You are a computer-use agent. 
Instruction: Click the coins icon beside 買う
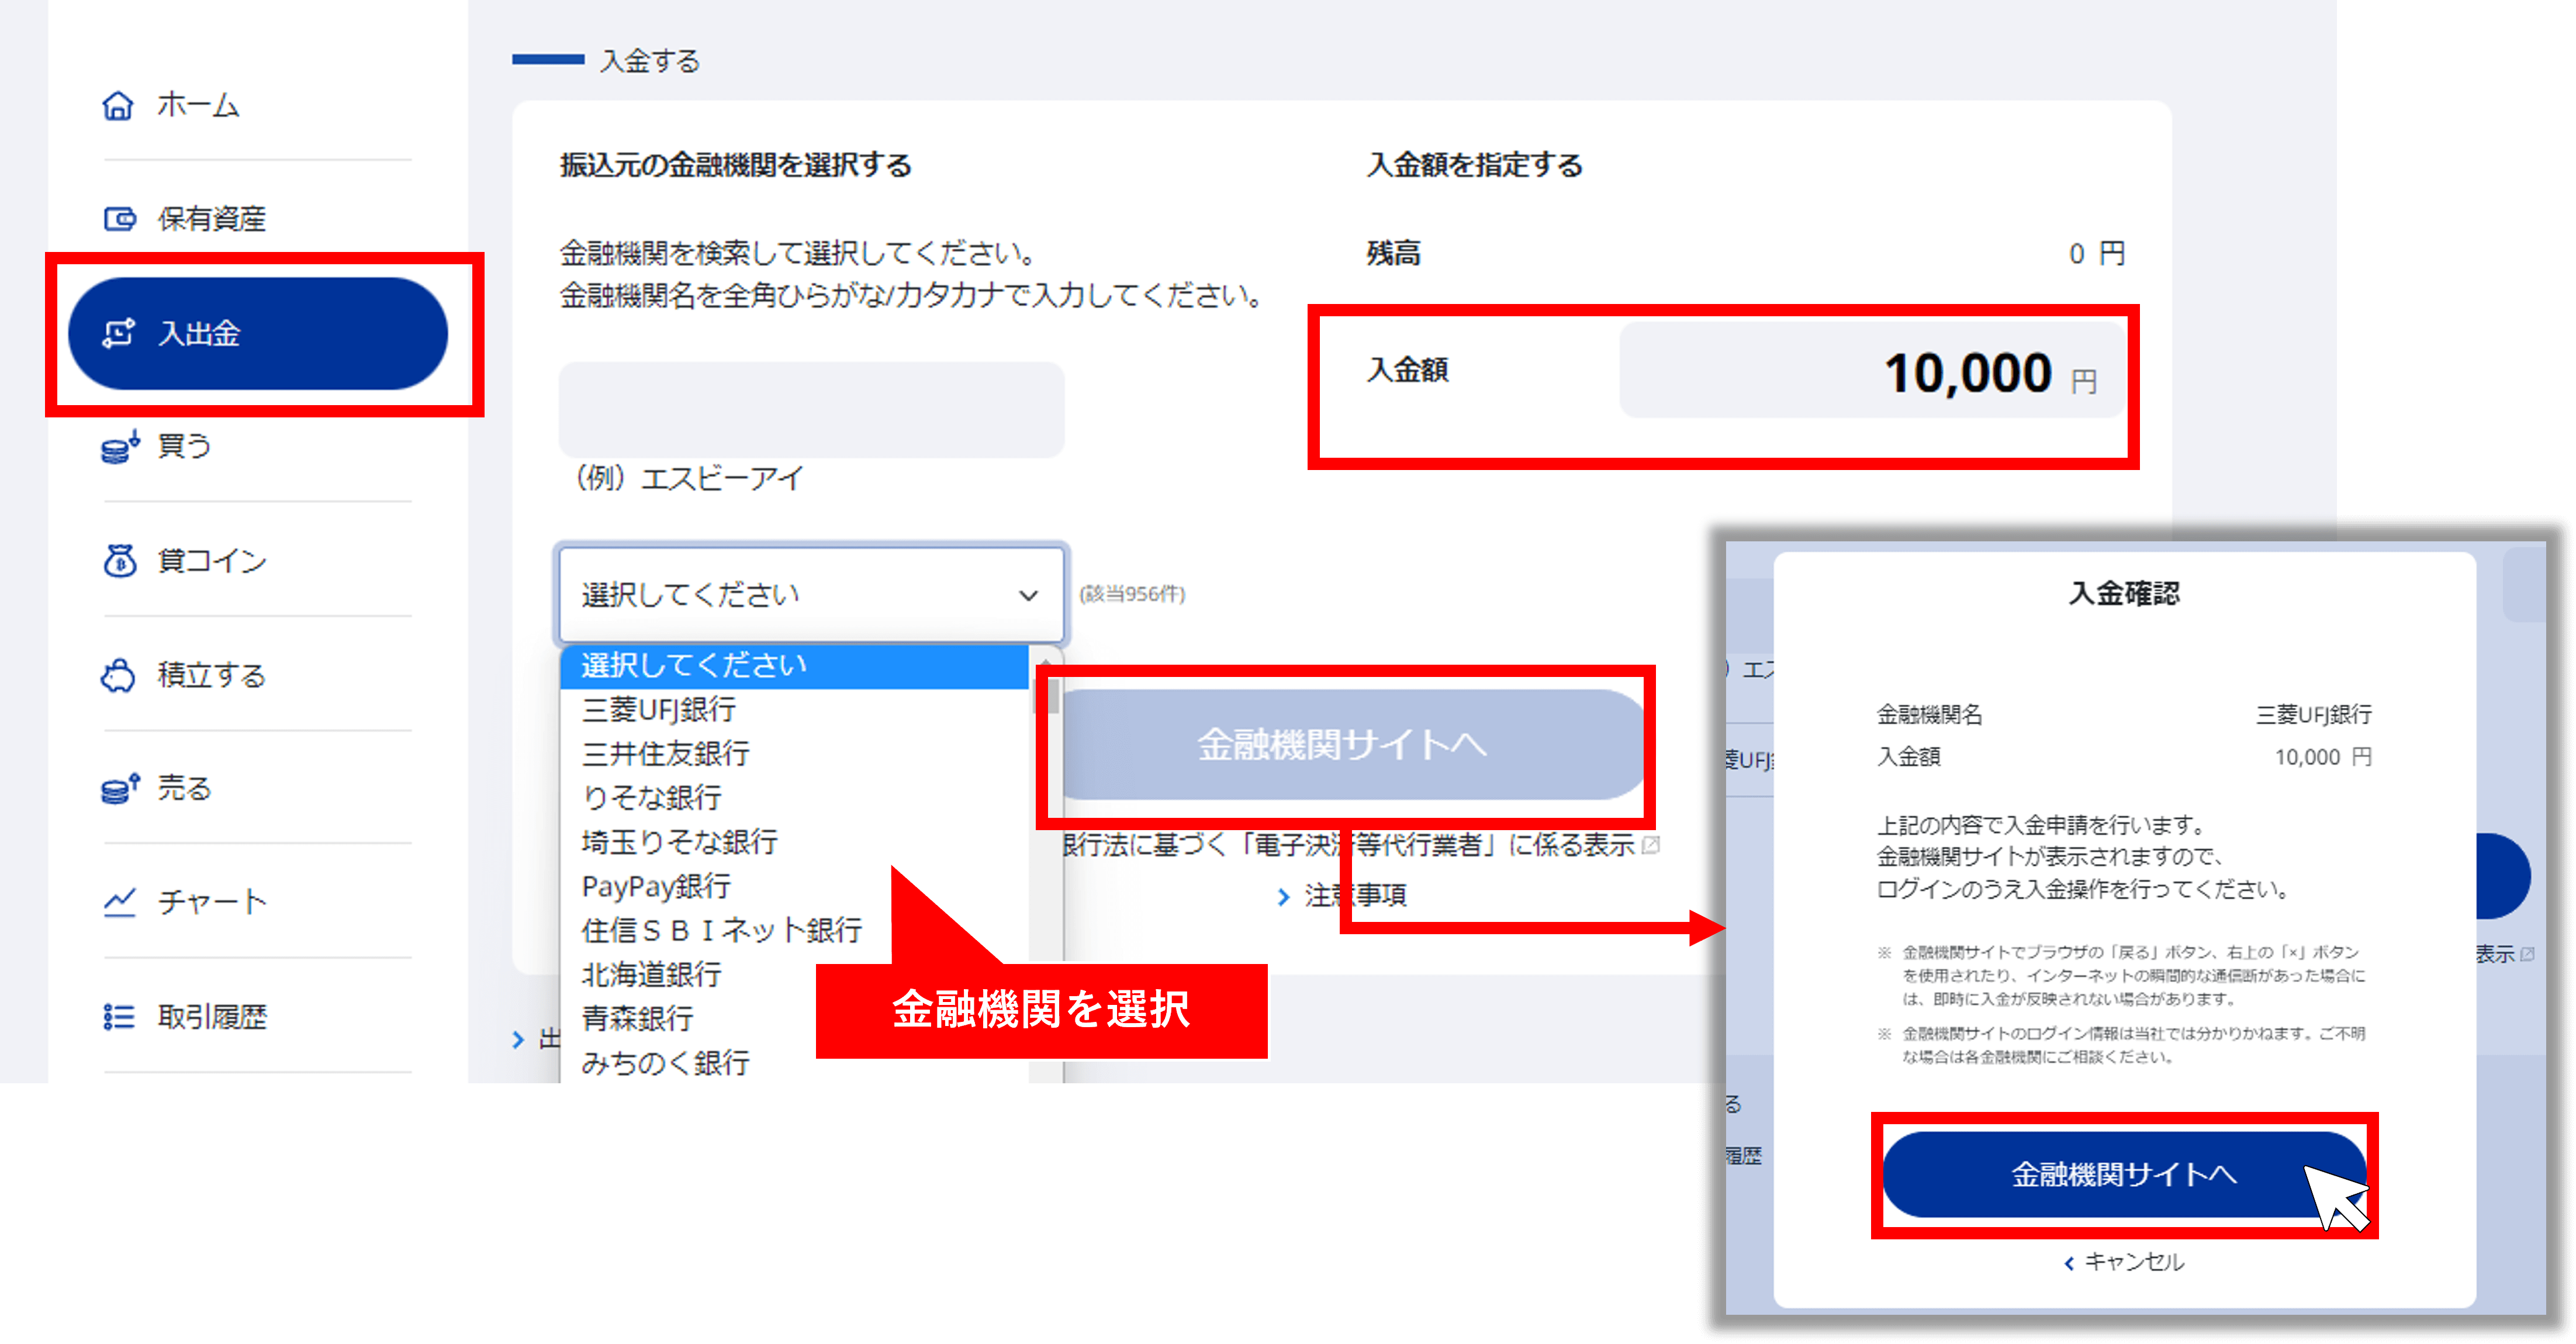119,447
